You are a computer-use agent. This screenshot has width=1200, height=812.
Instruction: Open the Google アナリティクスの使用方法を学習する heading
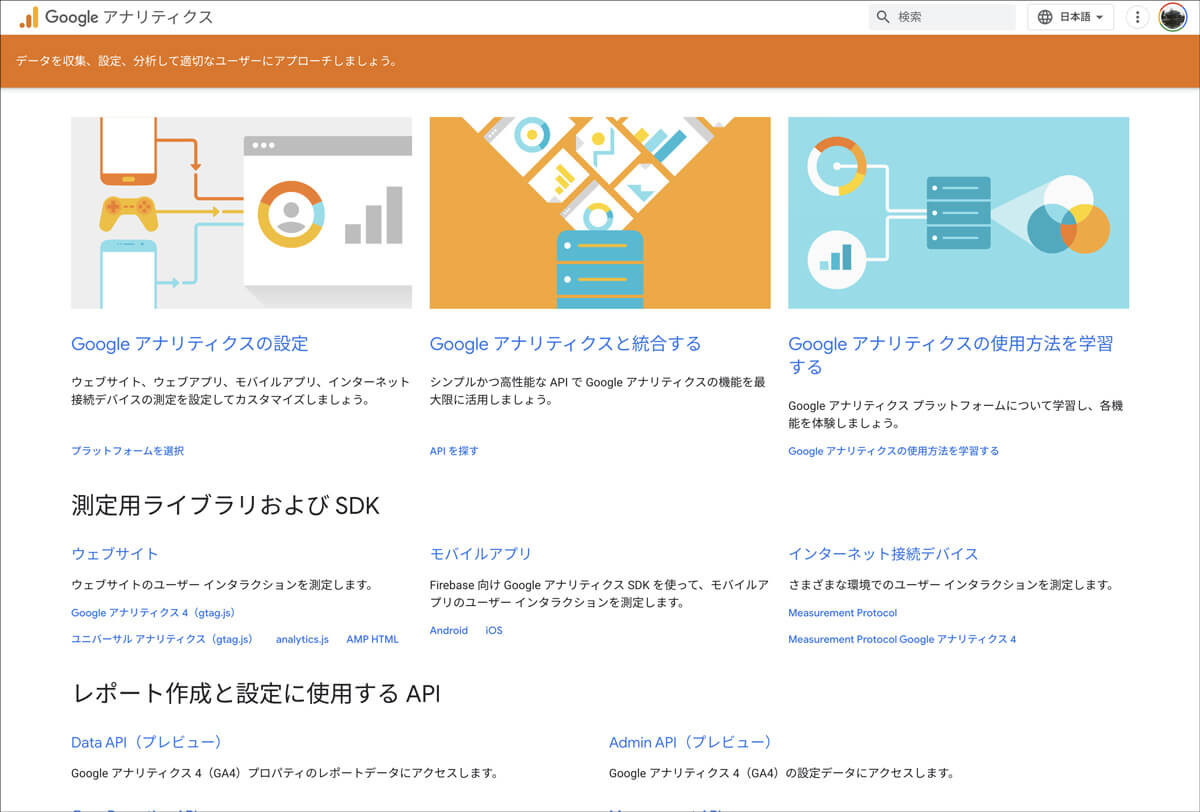pyautogui.click(x=950, y=355)
